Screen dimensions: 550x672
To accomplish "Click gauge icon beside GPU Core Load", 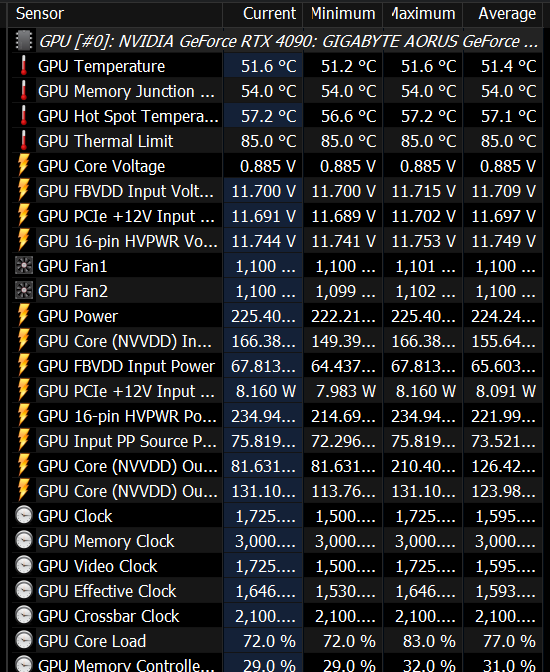I will click(x=24, y=641).
